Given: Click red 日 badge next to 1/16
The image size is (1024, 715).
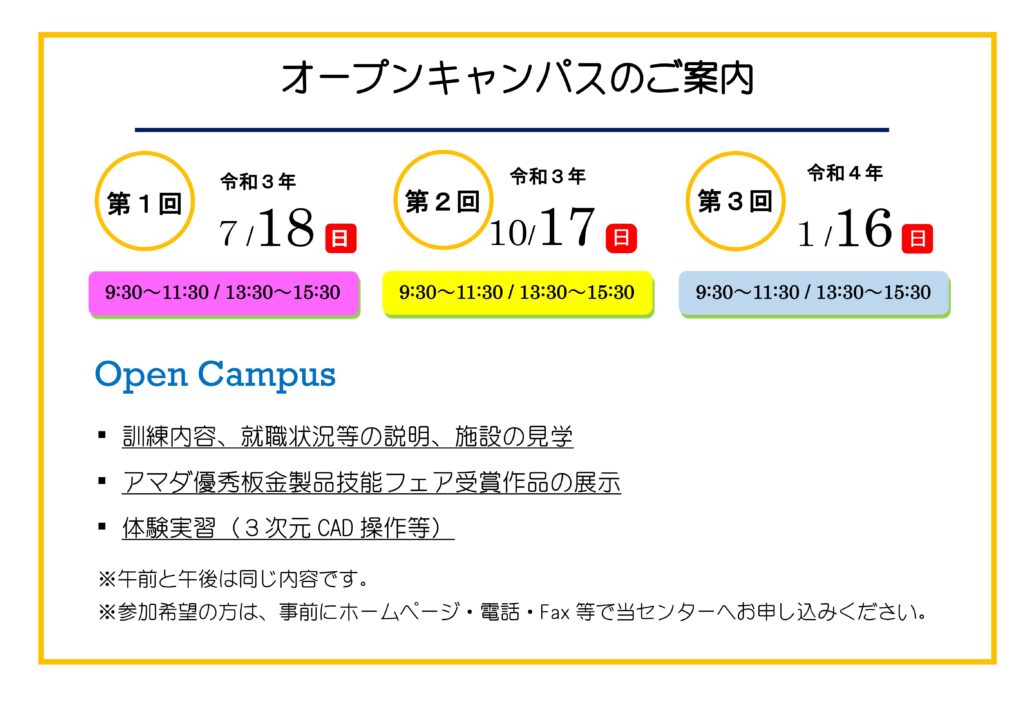Looking at the screenshot, I should [x=918, y=238].
